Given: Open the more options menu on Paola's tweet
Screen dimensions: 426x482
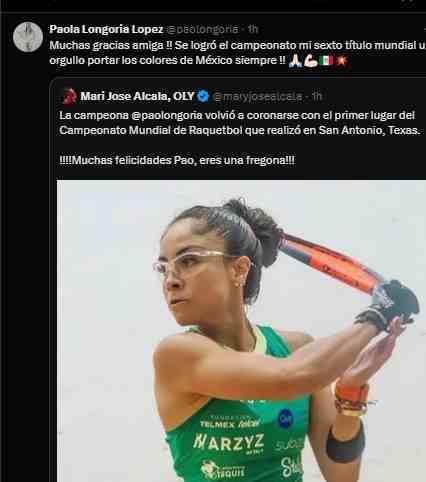Looking at the screenshot, I should 424,29.
